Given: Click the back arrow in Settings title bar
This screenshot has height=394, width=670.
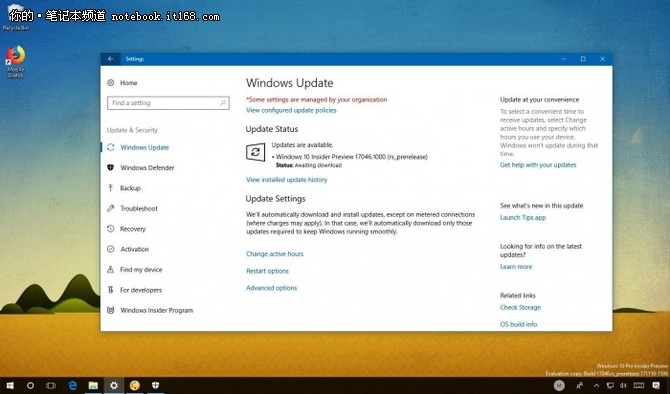Looking at the screenshot, I should tap(111, 59).
